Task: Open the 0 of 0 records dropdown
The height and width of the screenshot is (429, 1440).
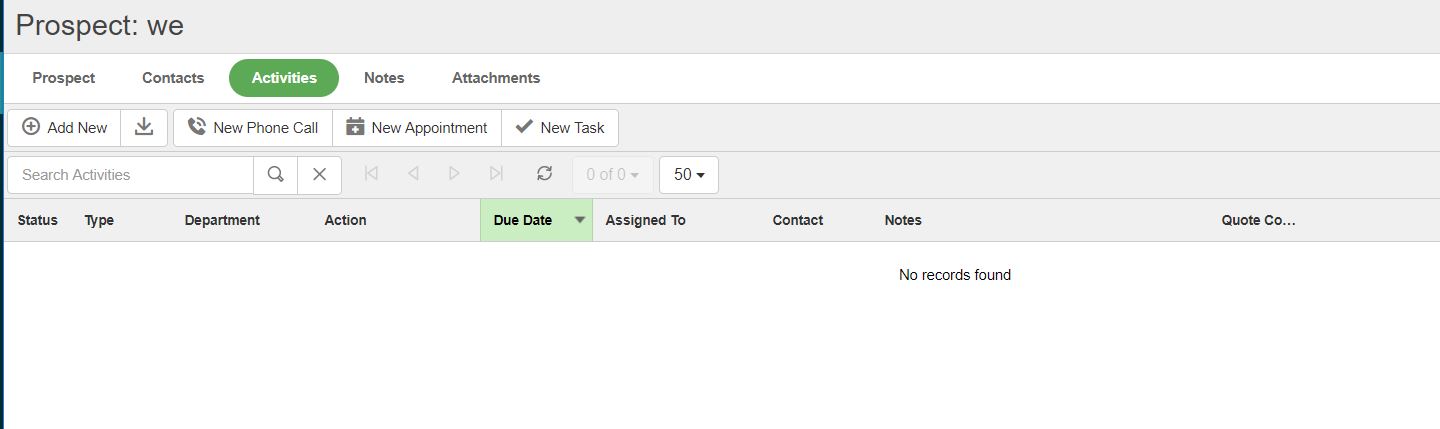Action: coord(612,174)
